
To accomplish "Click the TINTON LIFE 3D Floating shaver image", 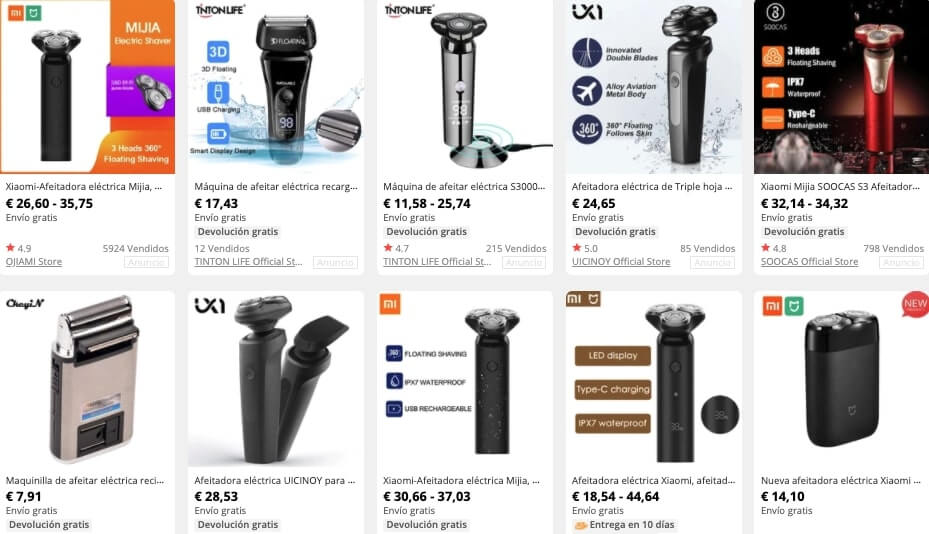I will [x=276, y=87].
